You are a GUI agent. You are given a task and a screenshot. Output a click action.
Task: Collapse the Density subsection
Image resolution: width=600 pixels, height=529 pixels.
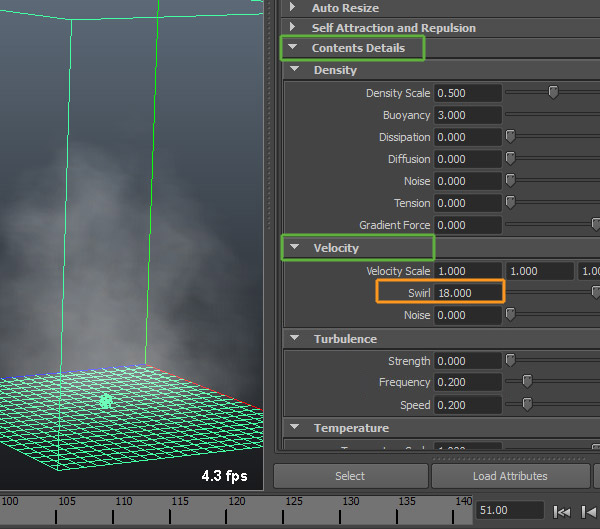coord(295,69)
